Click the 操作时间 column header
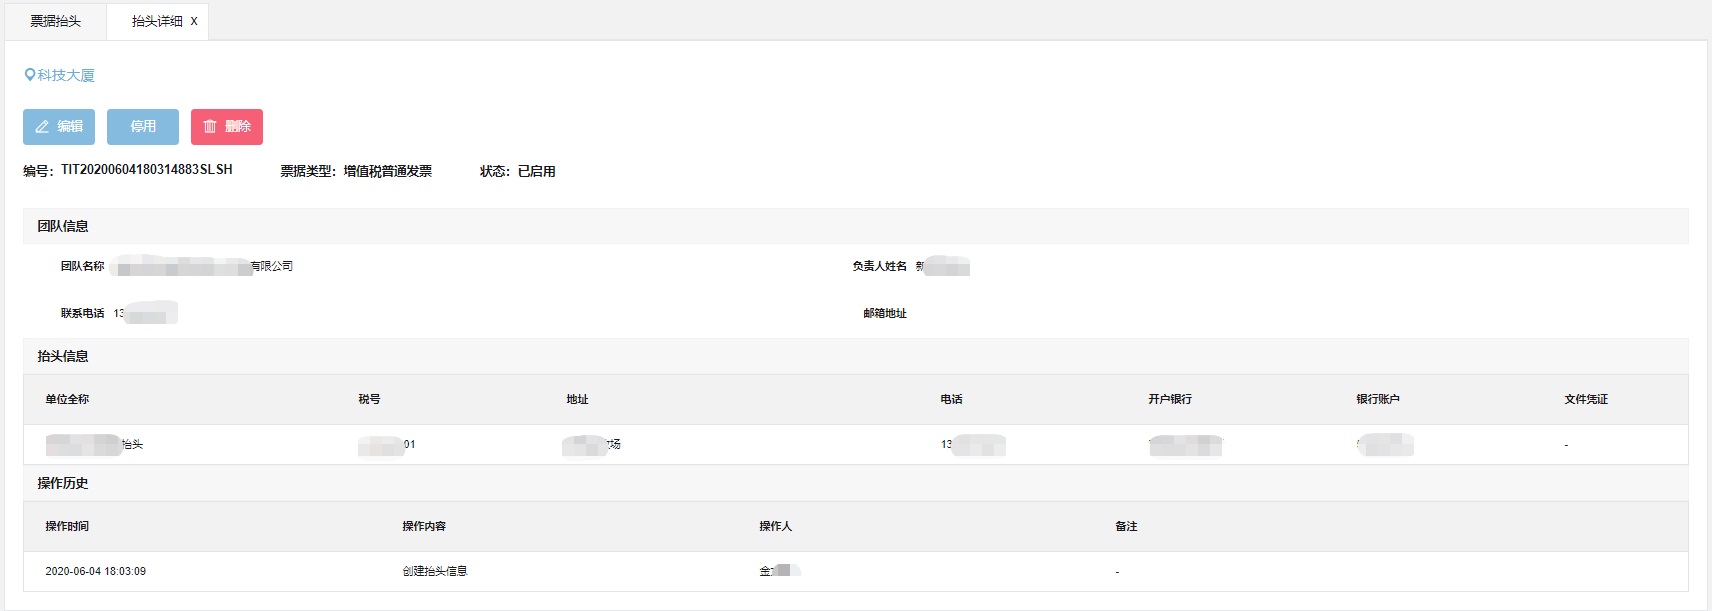Screen dimensions: 1712x611 [67, 526]
